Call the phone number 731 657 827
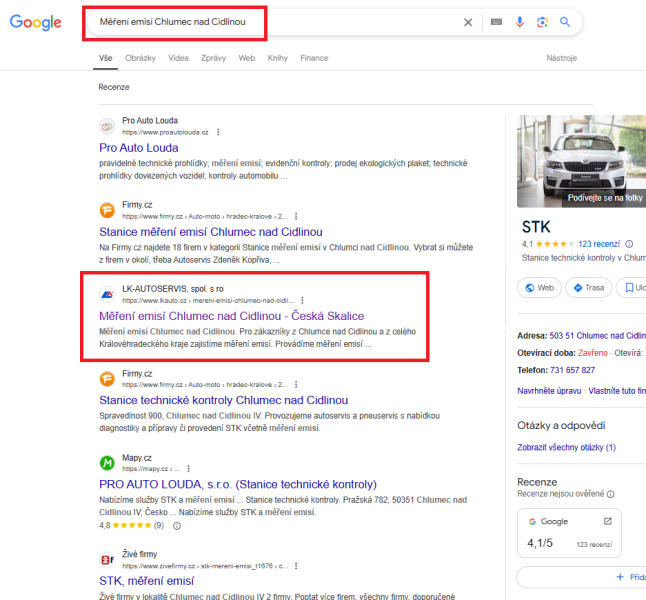 pos(572,370)
